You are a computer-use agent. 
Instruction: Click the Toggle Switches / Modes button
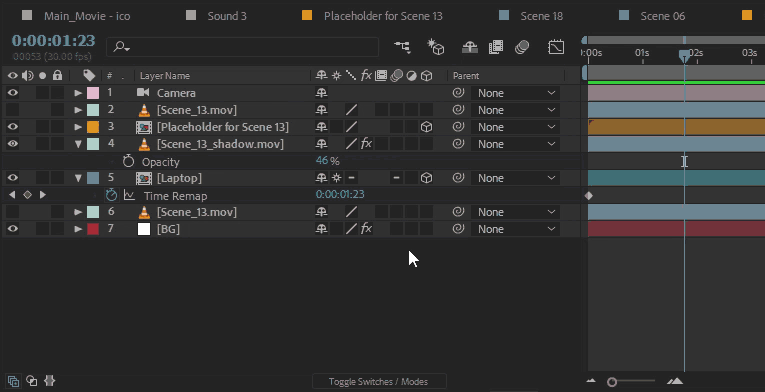(x=379, y=382)
